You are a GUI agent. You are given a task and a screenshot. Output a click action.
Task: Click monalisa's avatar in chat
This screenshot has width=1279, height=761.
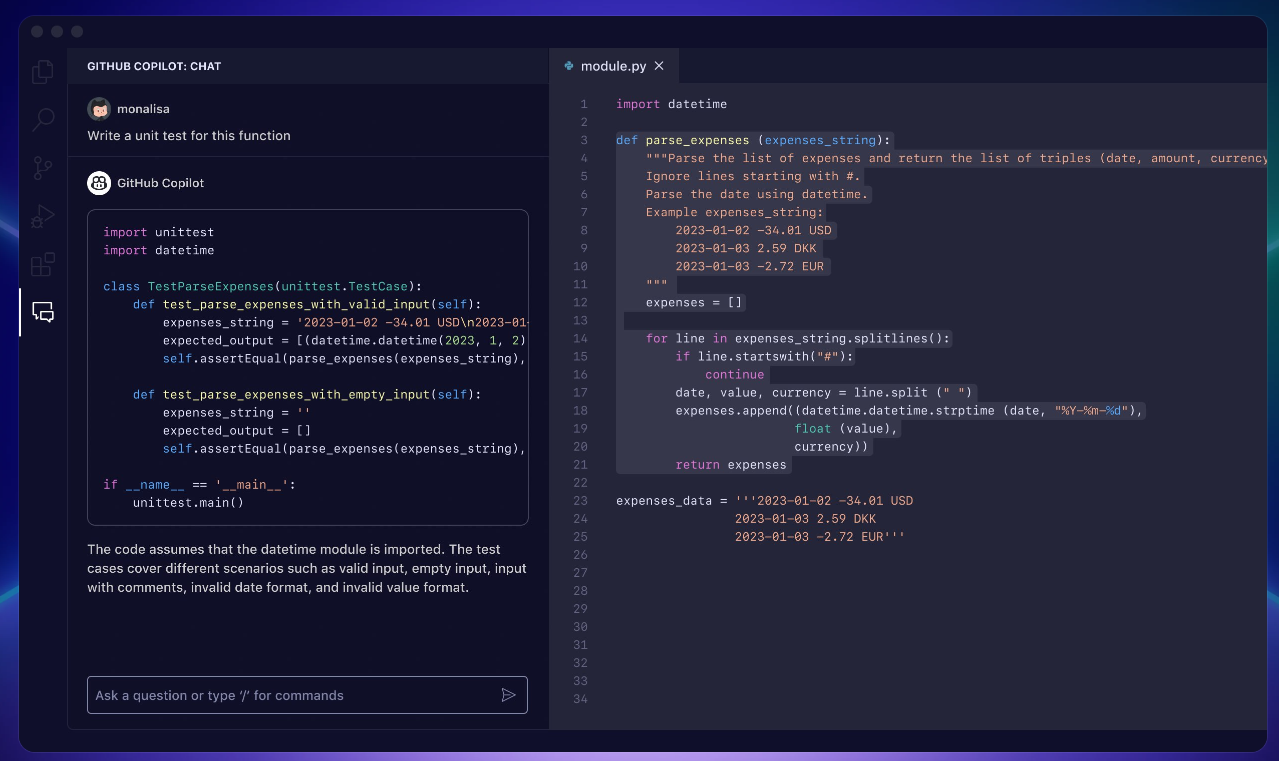(99, 109)
